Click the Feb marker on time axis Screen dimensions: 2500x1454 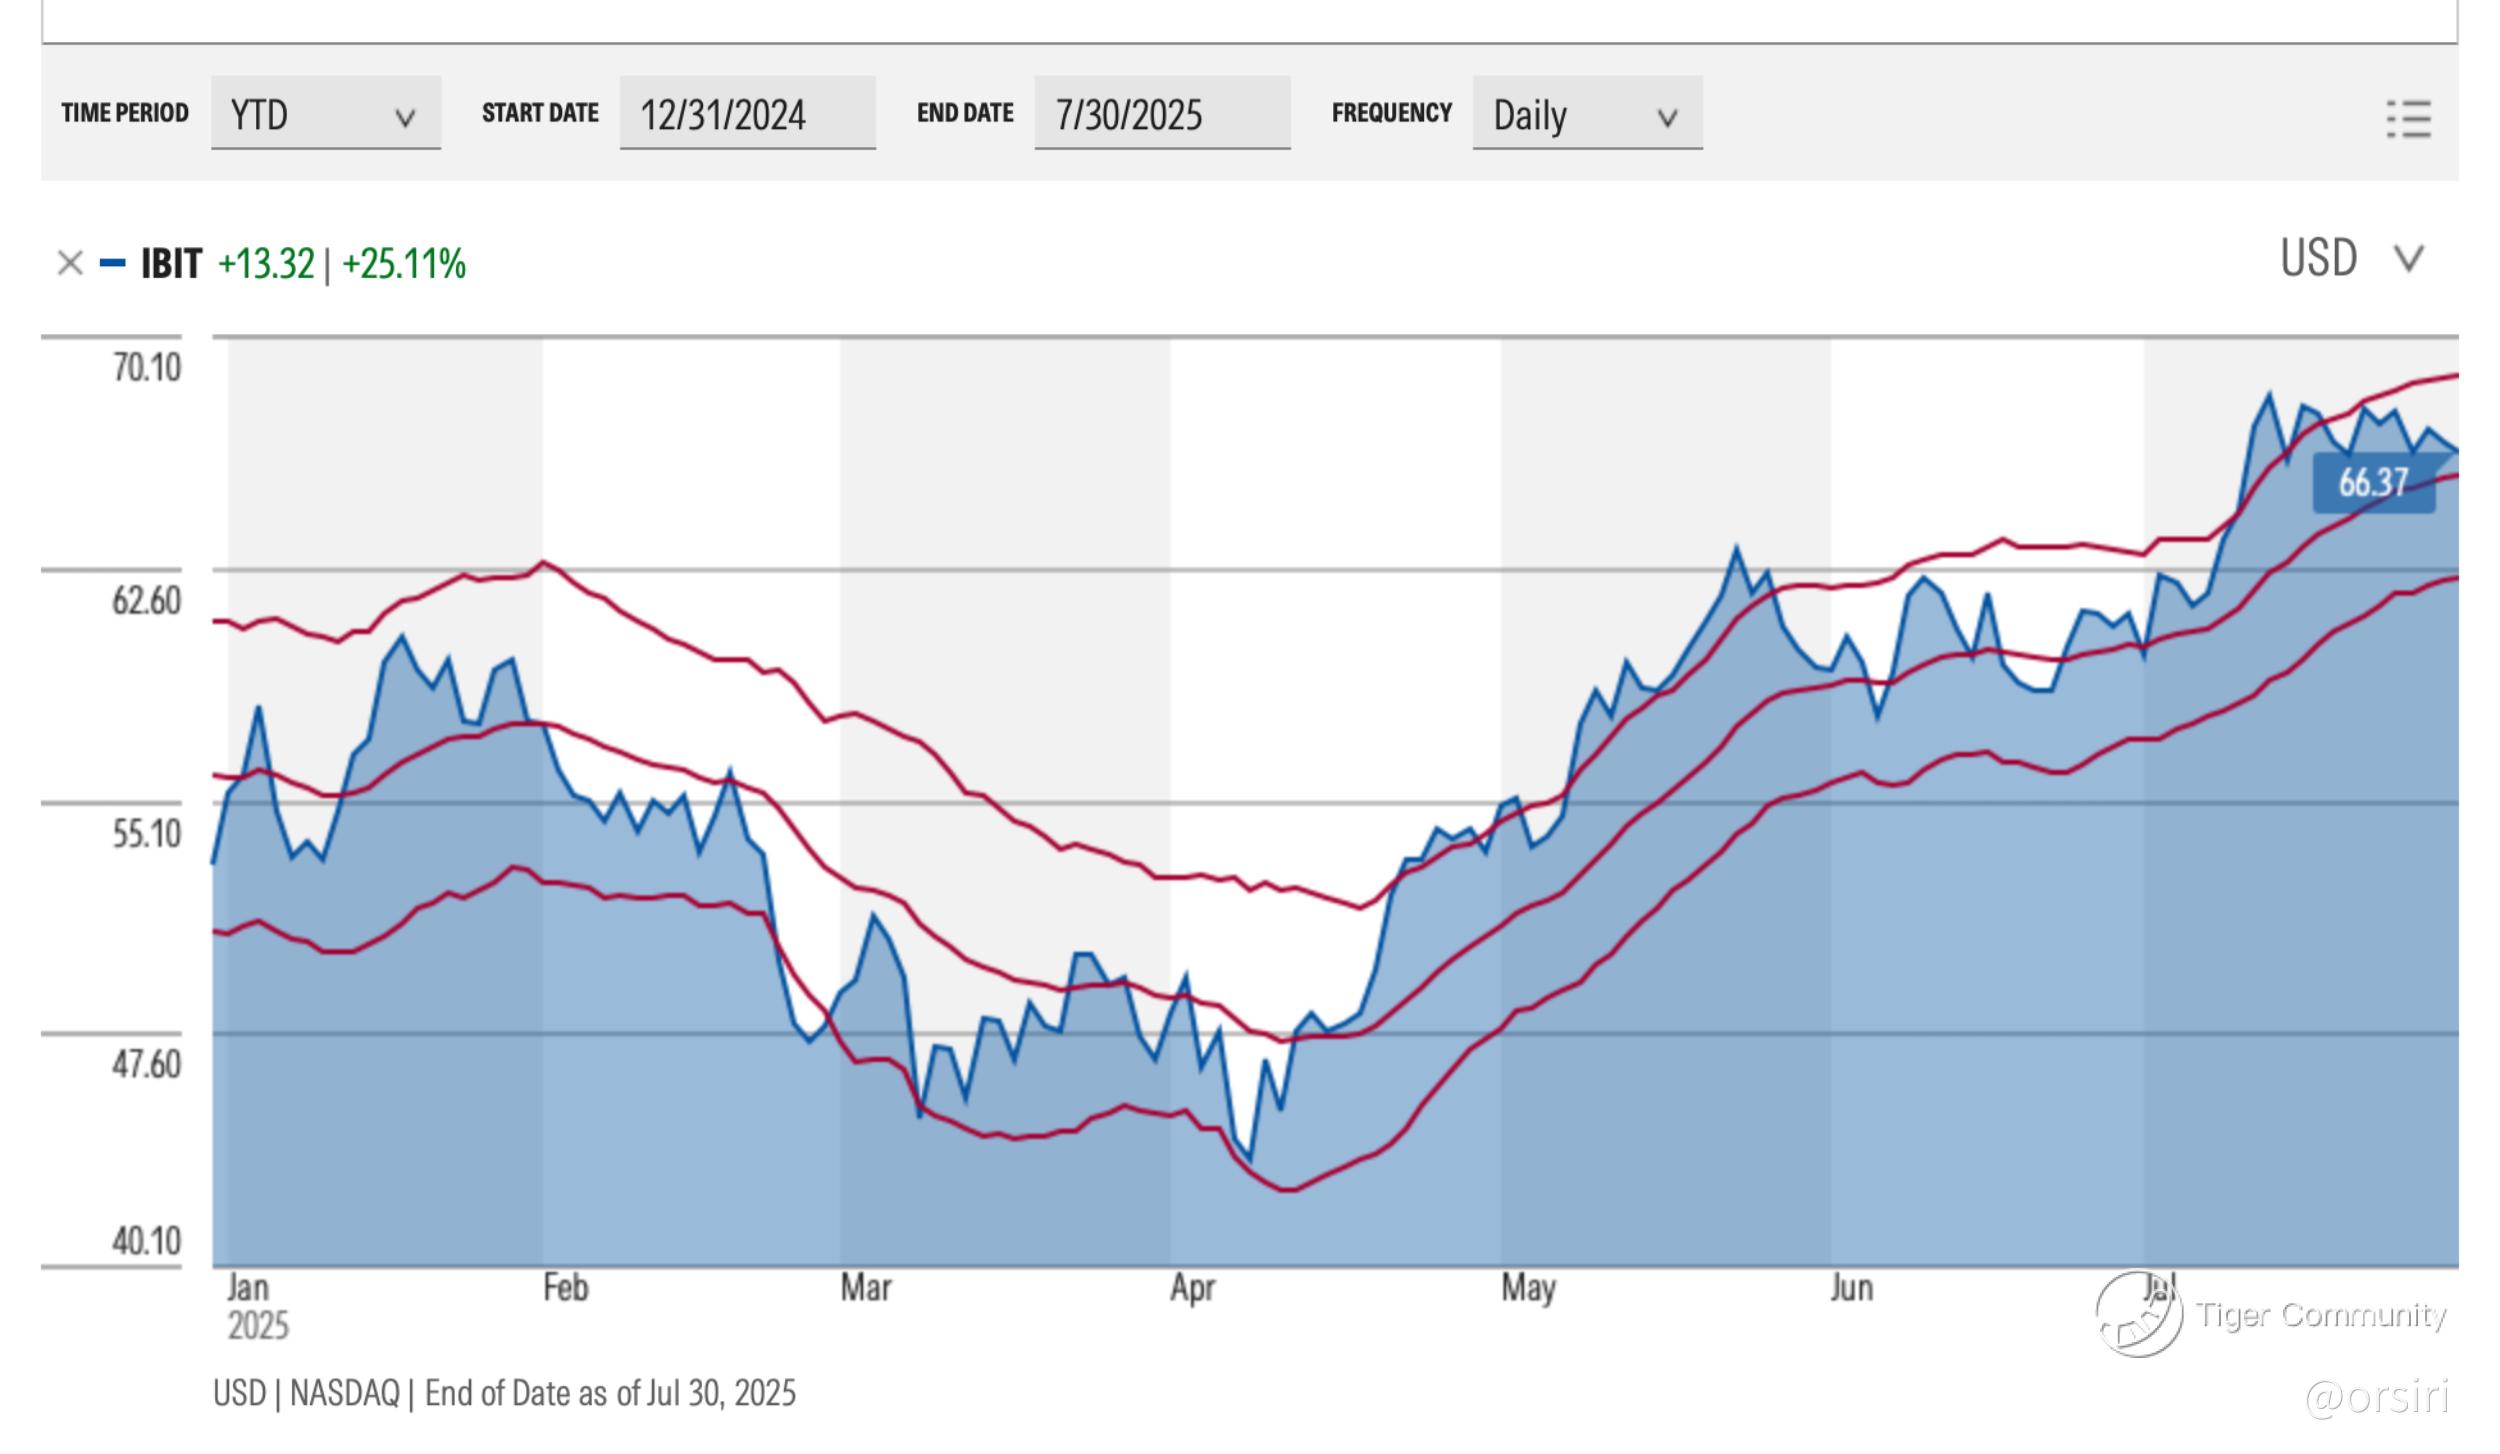pyautogui.click(x=565, y=1288)
